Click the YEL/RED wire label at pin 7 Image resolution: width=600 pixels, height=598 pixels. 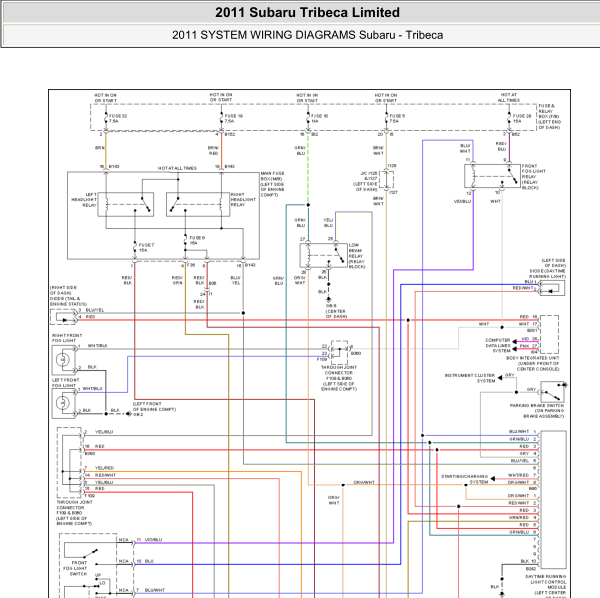pos(104,468)
